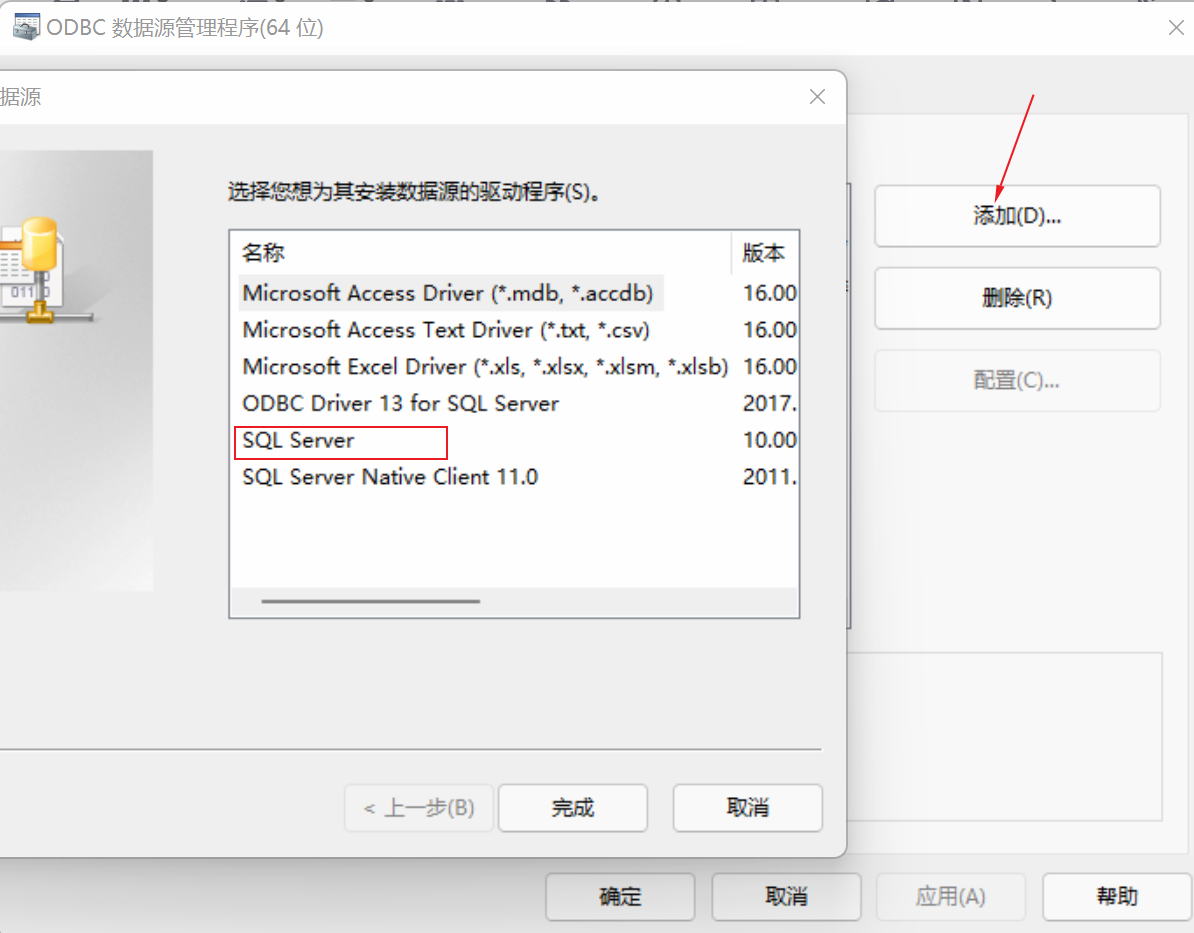Click the 应用(A) apply button
This screenshot has height=933, width=1194.
950,896
